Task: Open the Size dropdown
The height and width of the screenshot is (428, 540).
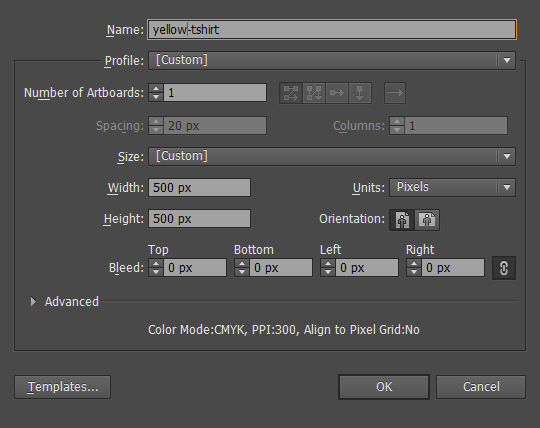Action: (x=332, y=157)
